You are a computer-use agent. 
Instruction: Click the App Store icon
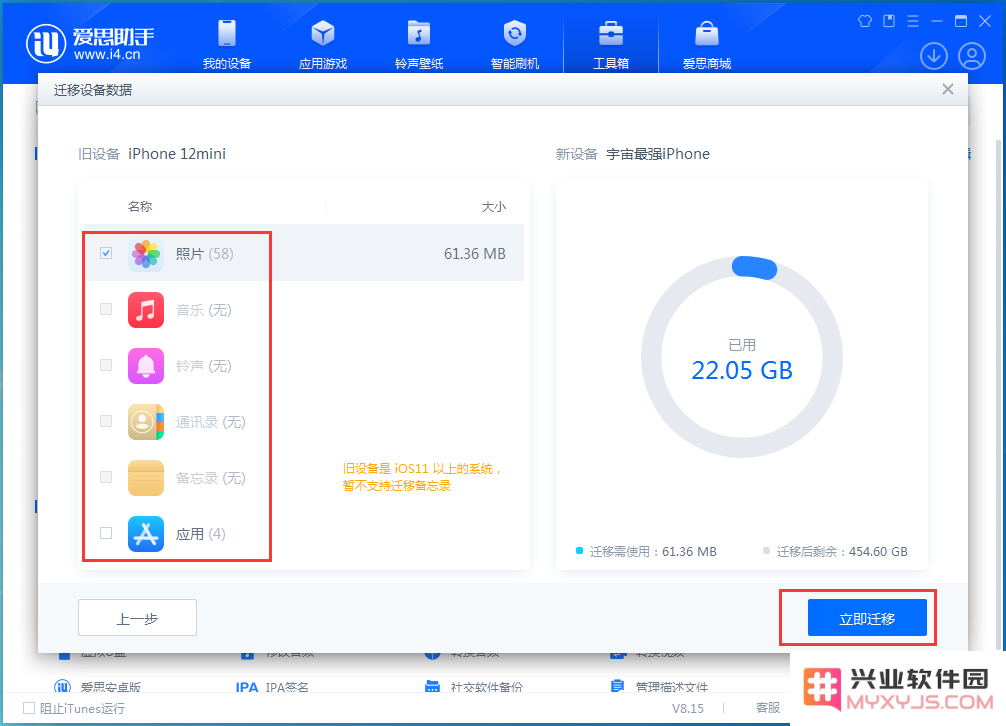click(146, 534)
